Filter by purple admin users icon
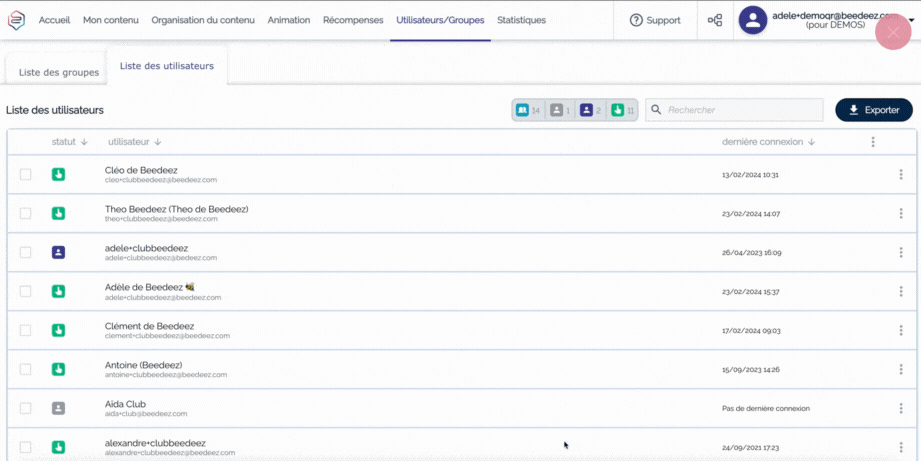 [591, 110]
